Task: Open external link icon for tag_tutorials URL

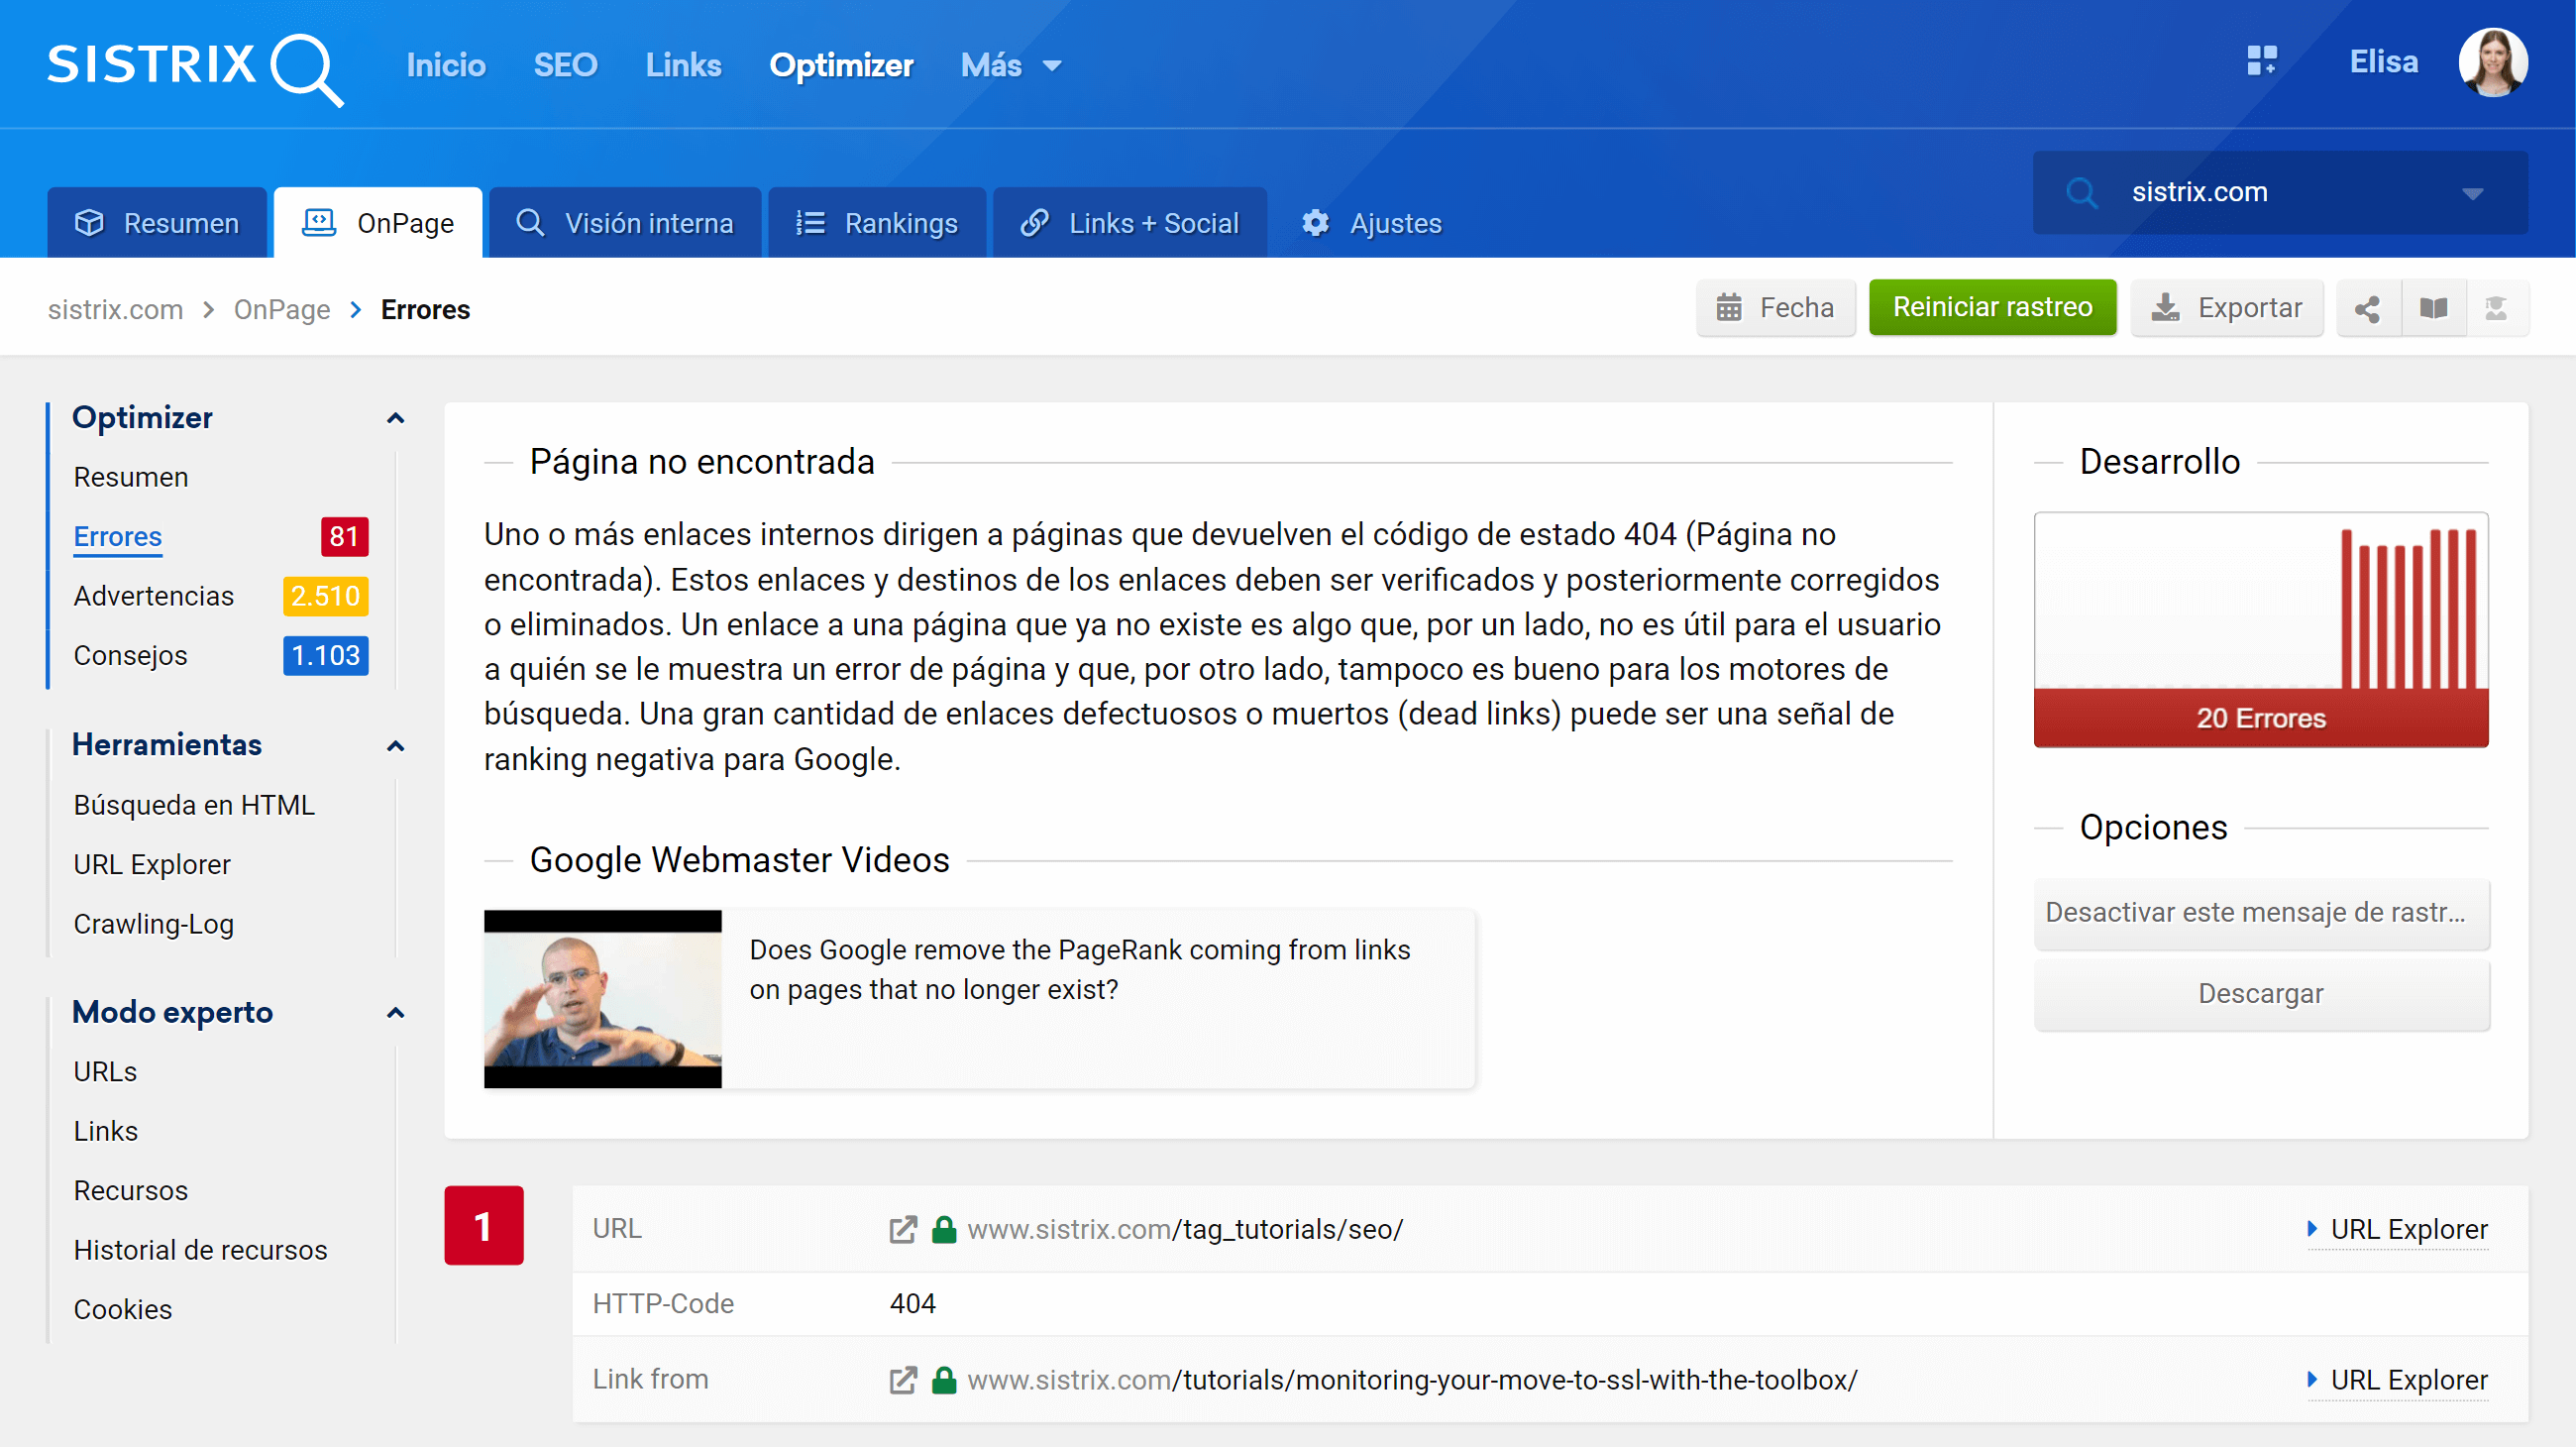Action: (902, 1229)
